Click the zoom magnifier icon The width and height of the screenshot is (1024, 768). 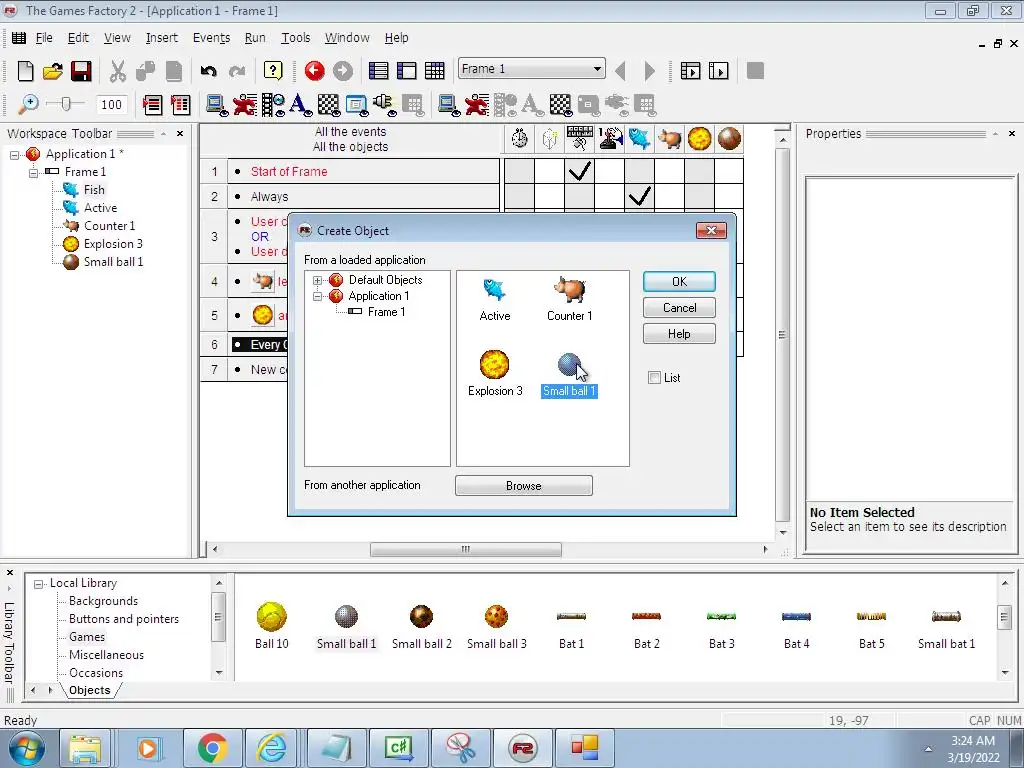tap(27, 104)
